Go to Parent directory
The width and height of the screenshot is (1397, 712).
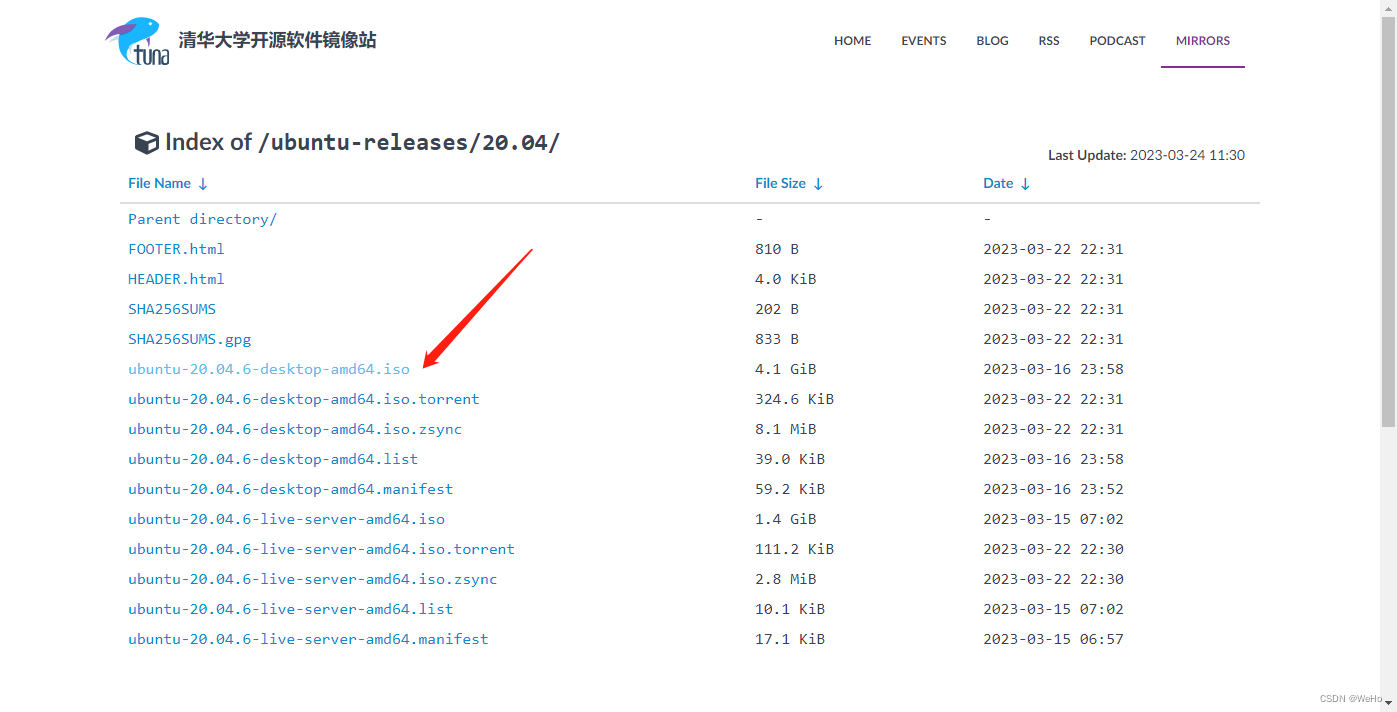tap(202, 219)
